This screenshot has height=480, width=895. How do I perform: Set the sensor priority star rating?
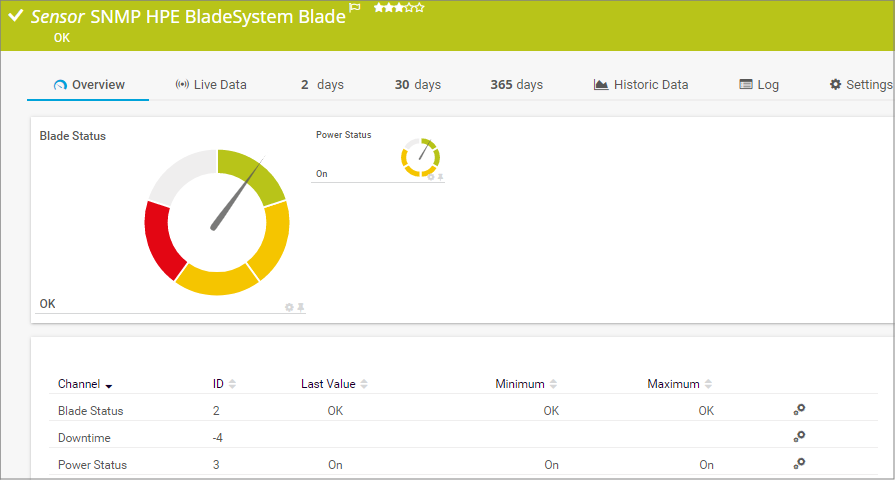click(398, 8)
